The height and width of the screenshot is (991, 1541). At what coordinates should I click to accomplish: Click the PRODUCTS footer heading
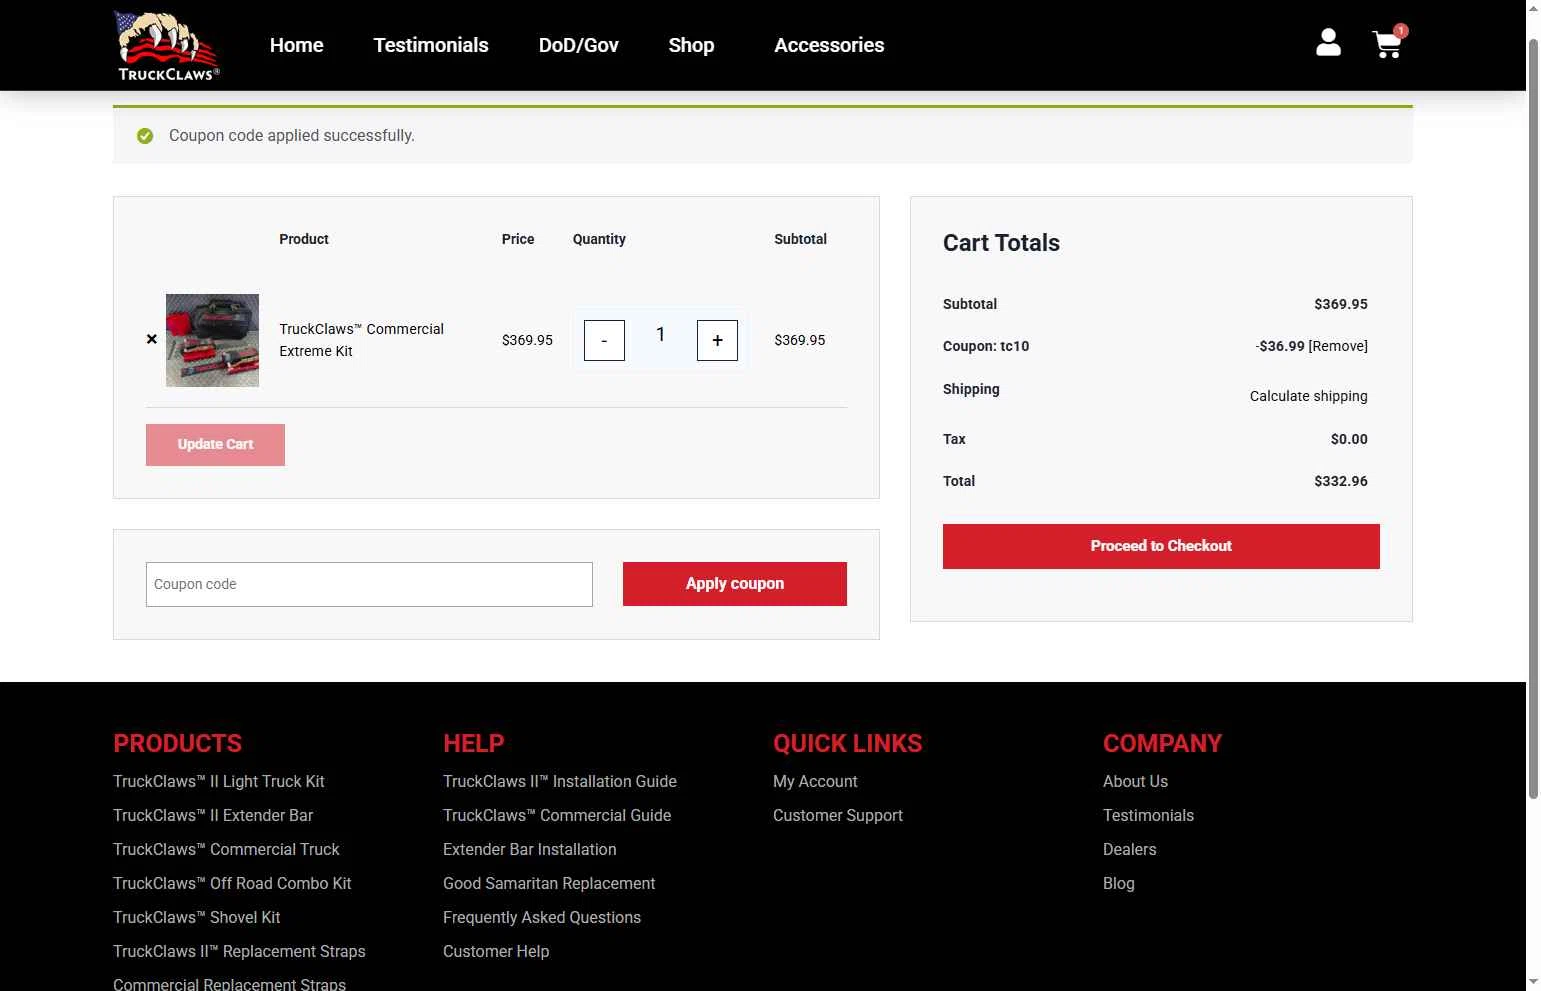pos(177,744)
